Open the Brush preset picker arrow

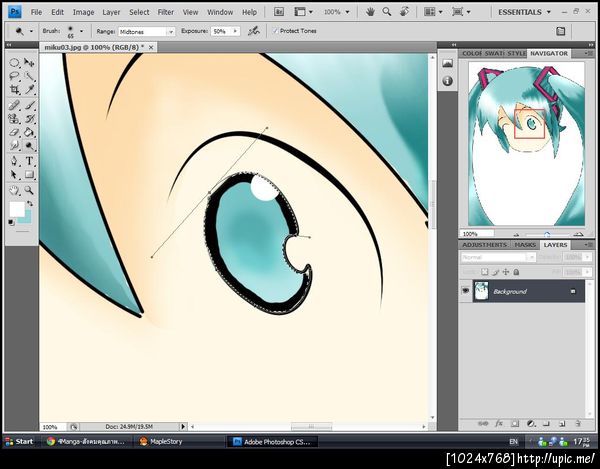tap(81, 31)
